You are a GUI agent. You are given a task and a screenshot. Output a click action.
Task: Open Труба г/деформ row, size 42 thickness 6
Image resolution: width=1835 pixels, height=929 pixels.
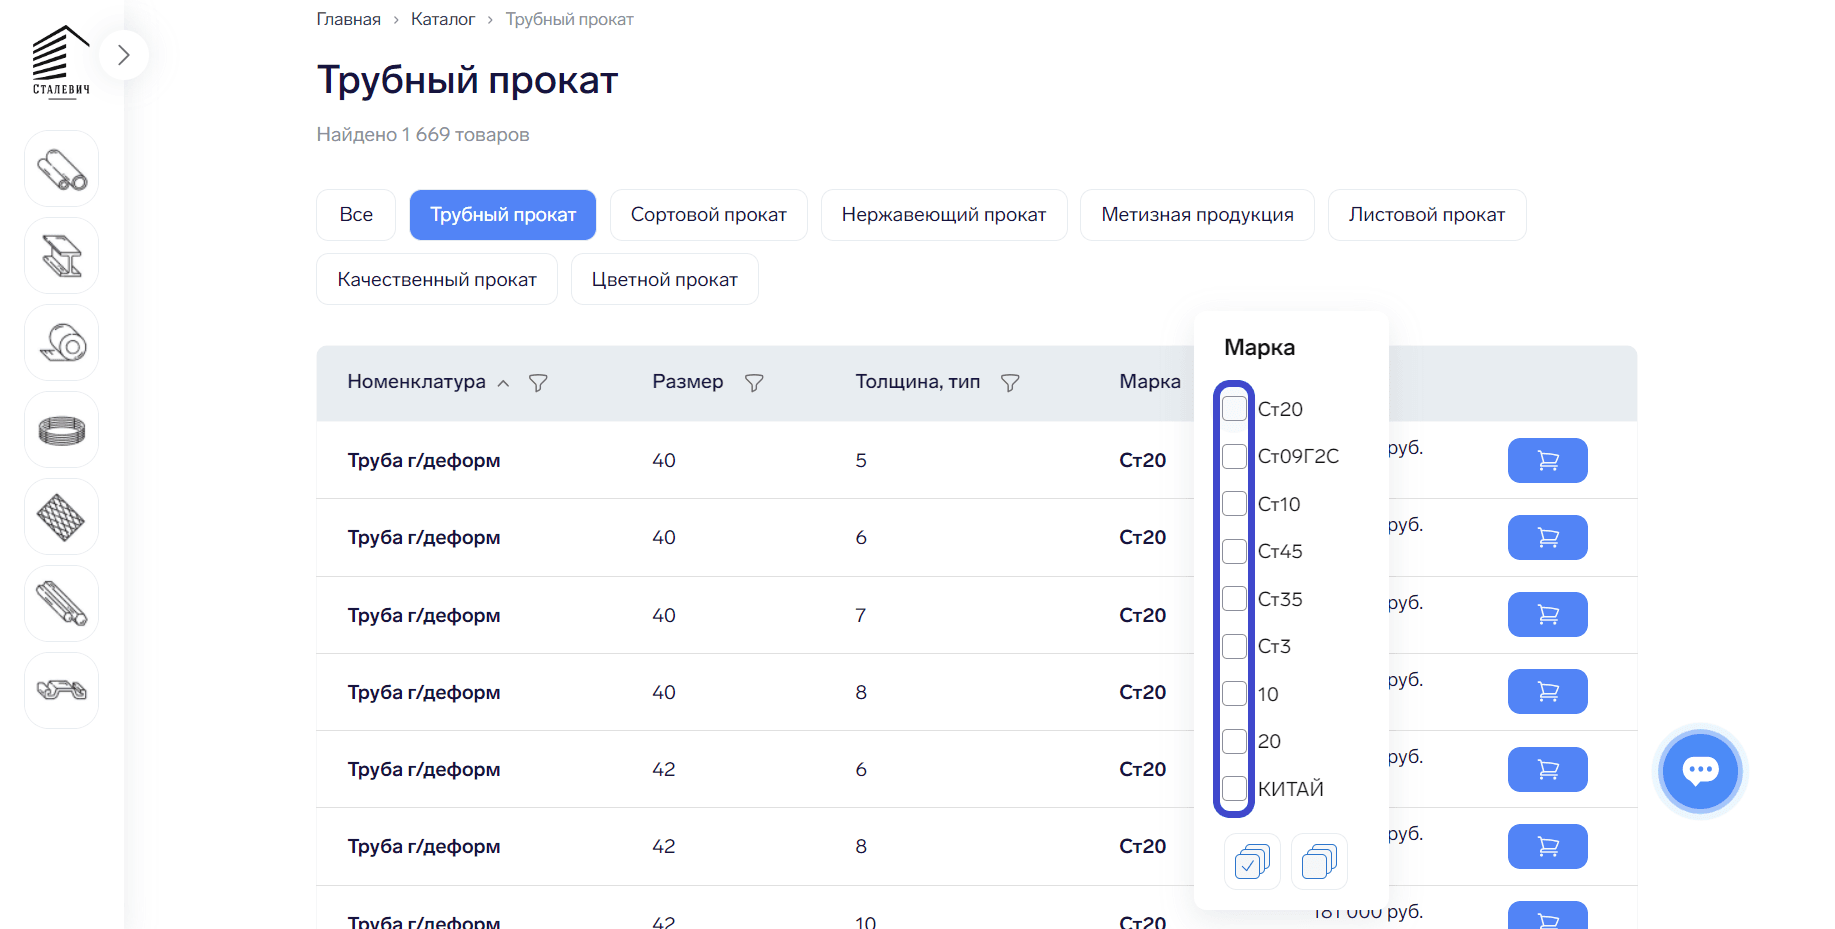tap(424, 770)
